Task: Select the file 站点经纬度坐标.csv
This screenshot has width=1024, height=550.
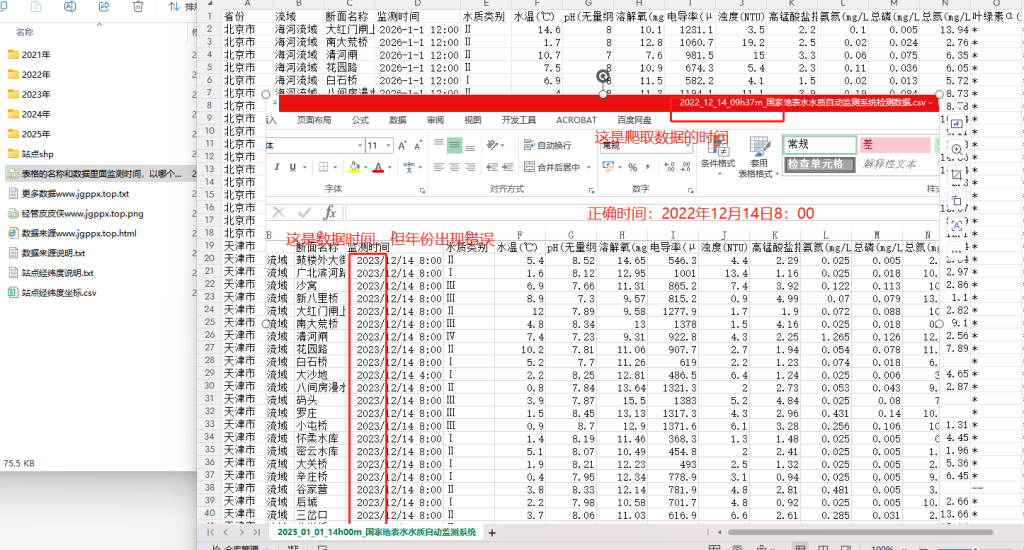Action: click(52, 293)
